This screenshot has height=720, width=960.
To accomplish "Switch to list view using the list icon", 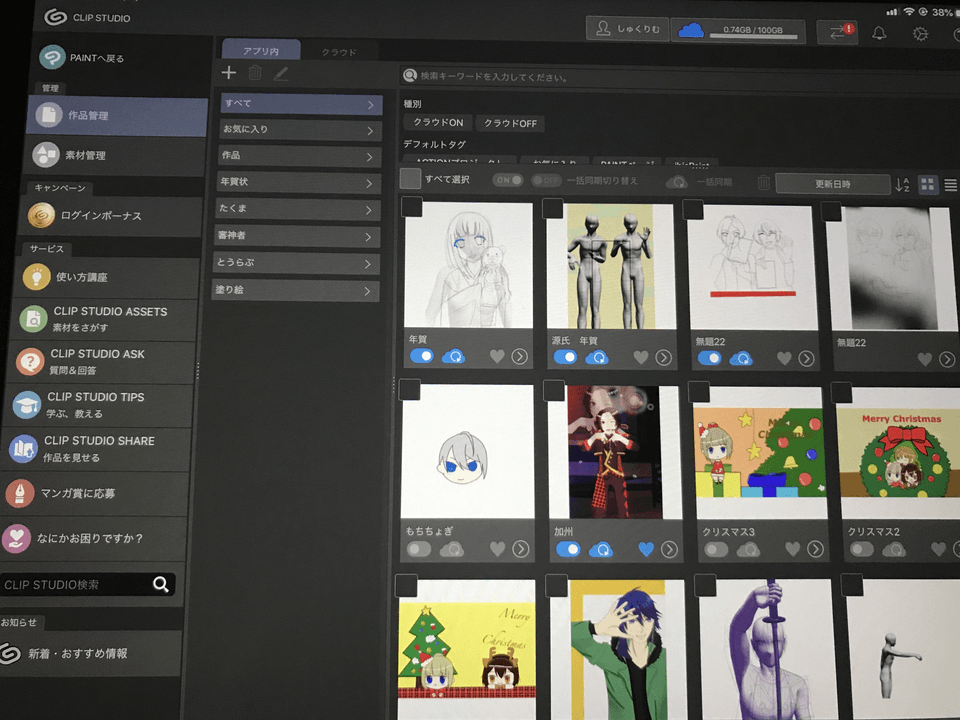I will (x=951, y=184).
